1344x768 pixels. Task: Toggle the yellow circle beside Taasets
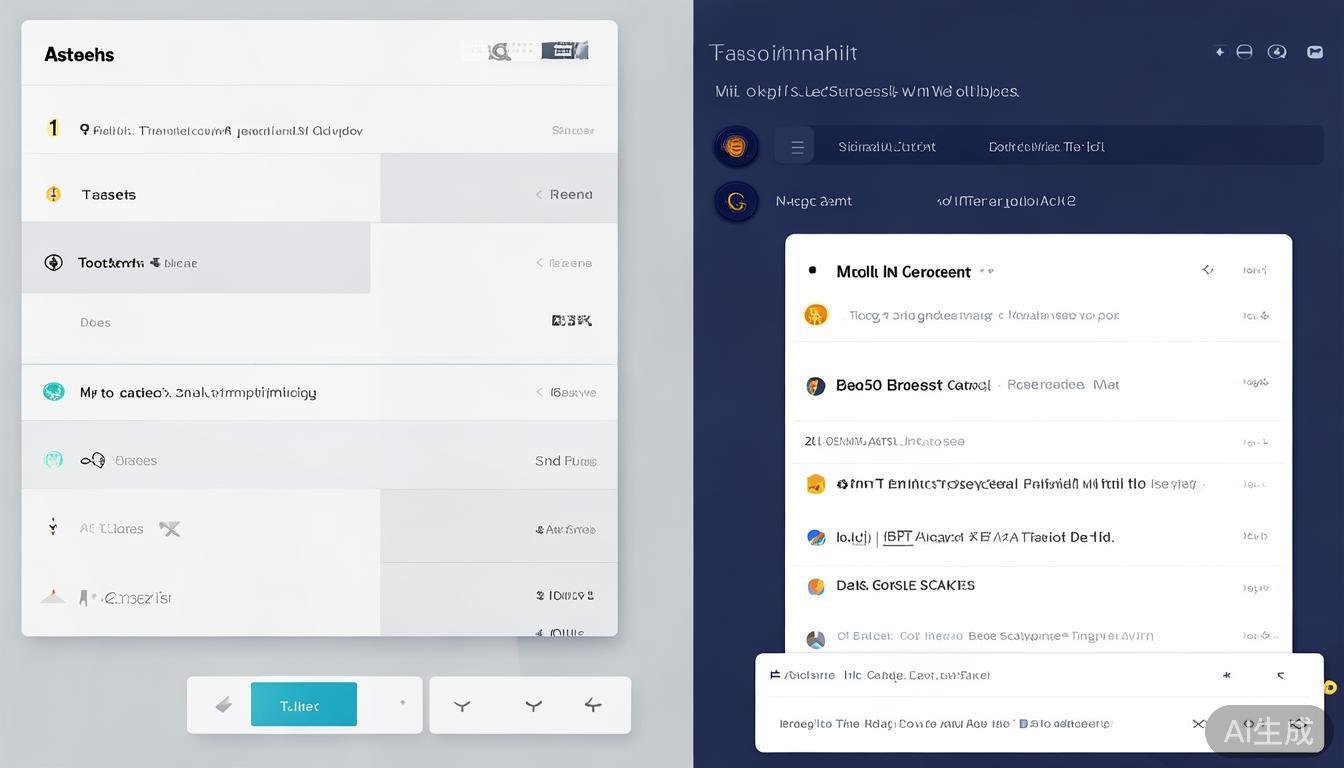(54, 194)
